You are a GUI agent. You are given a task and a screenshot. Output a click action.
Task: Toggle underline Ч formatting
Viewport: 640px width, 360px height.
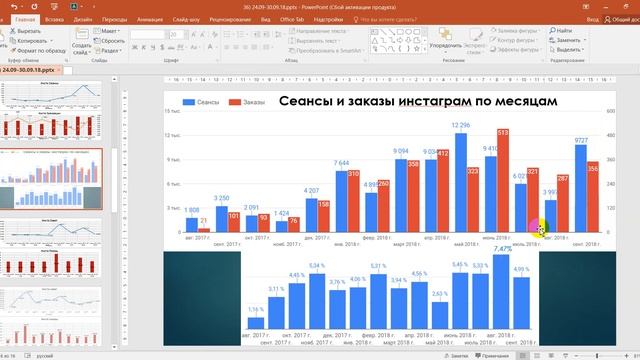click(x=153, y=47)
